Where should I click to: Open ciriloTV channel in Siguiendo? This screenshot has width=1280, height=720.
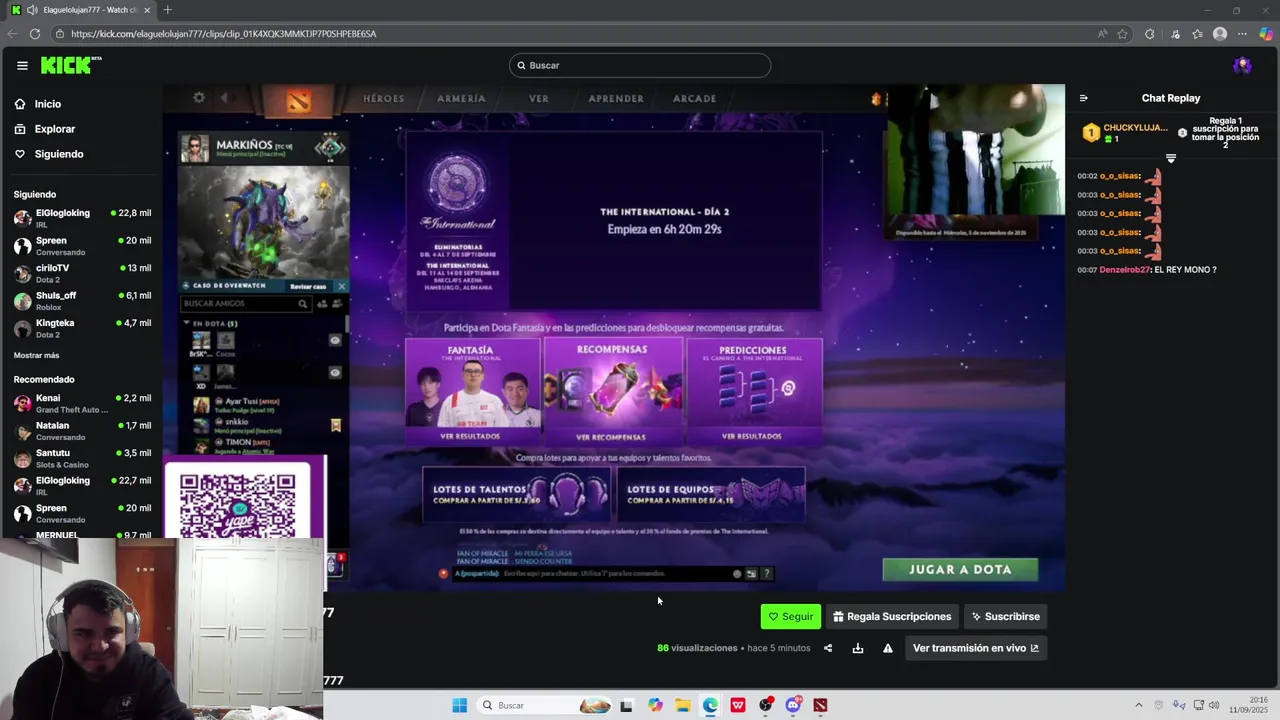pyautogui.click(x=82, y=273)
